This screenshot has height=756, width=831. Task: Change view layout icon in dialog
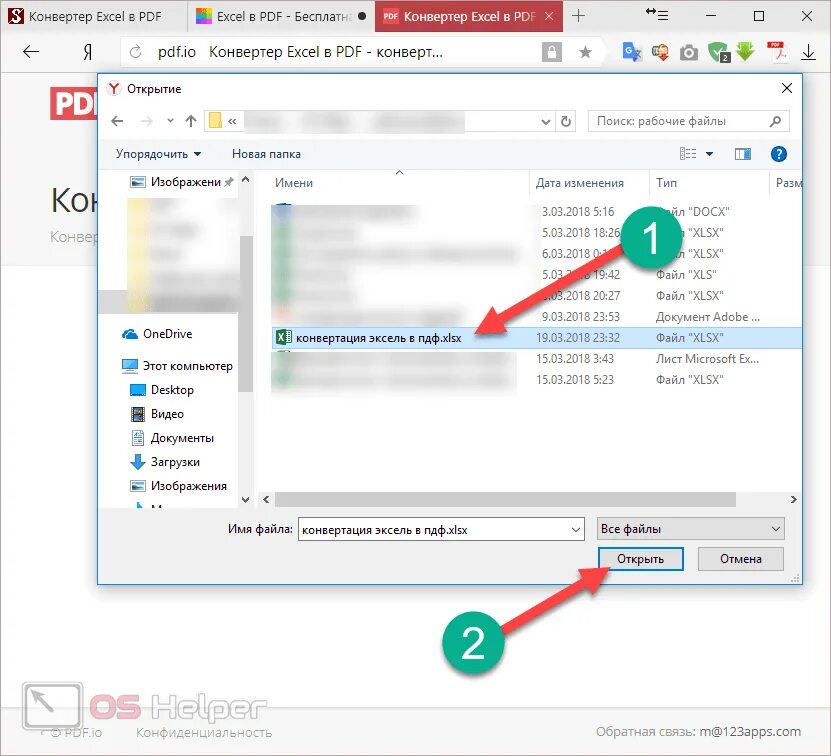tap(688, 154)
